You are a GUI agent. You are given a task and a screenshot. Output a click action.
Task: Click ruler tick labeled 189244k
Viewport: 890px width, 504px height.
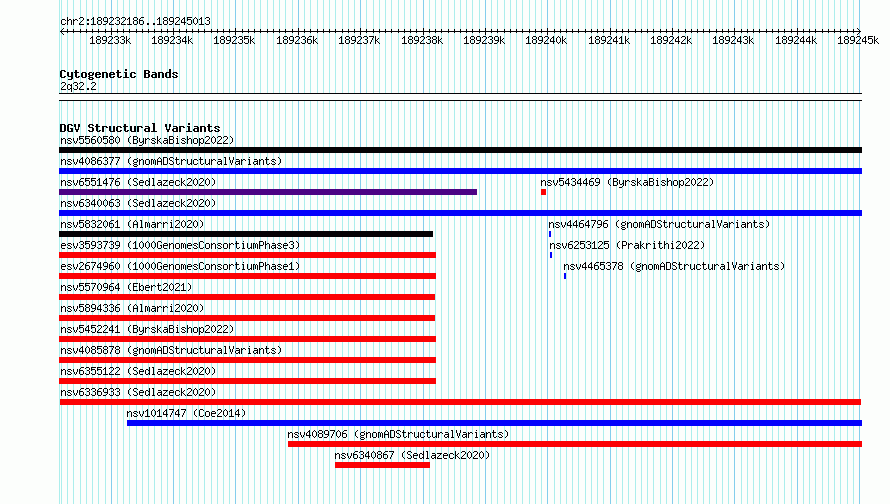tap(796, 40)
